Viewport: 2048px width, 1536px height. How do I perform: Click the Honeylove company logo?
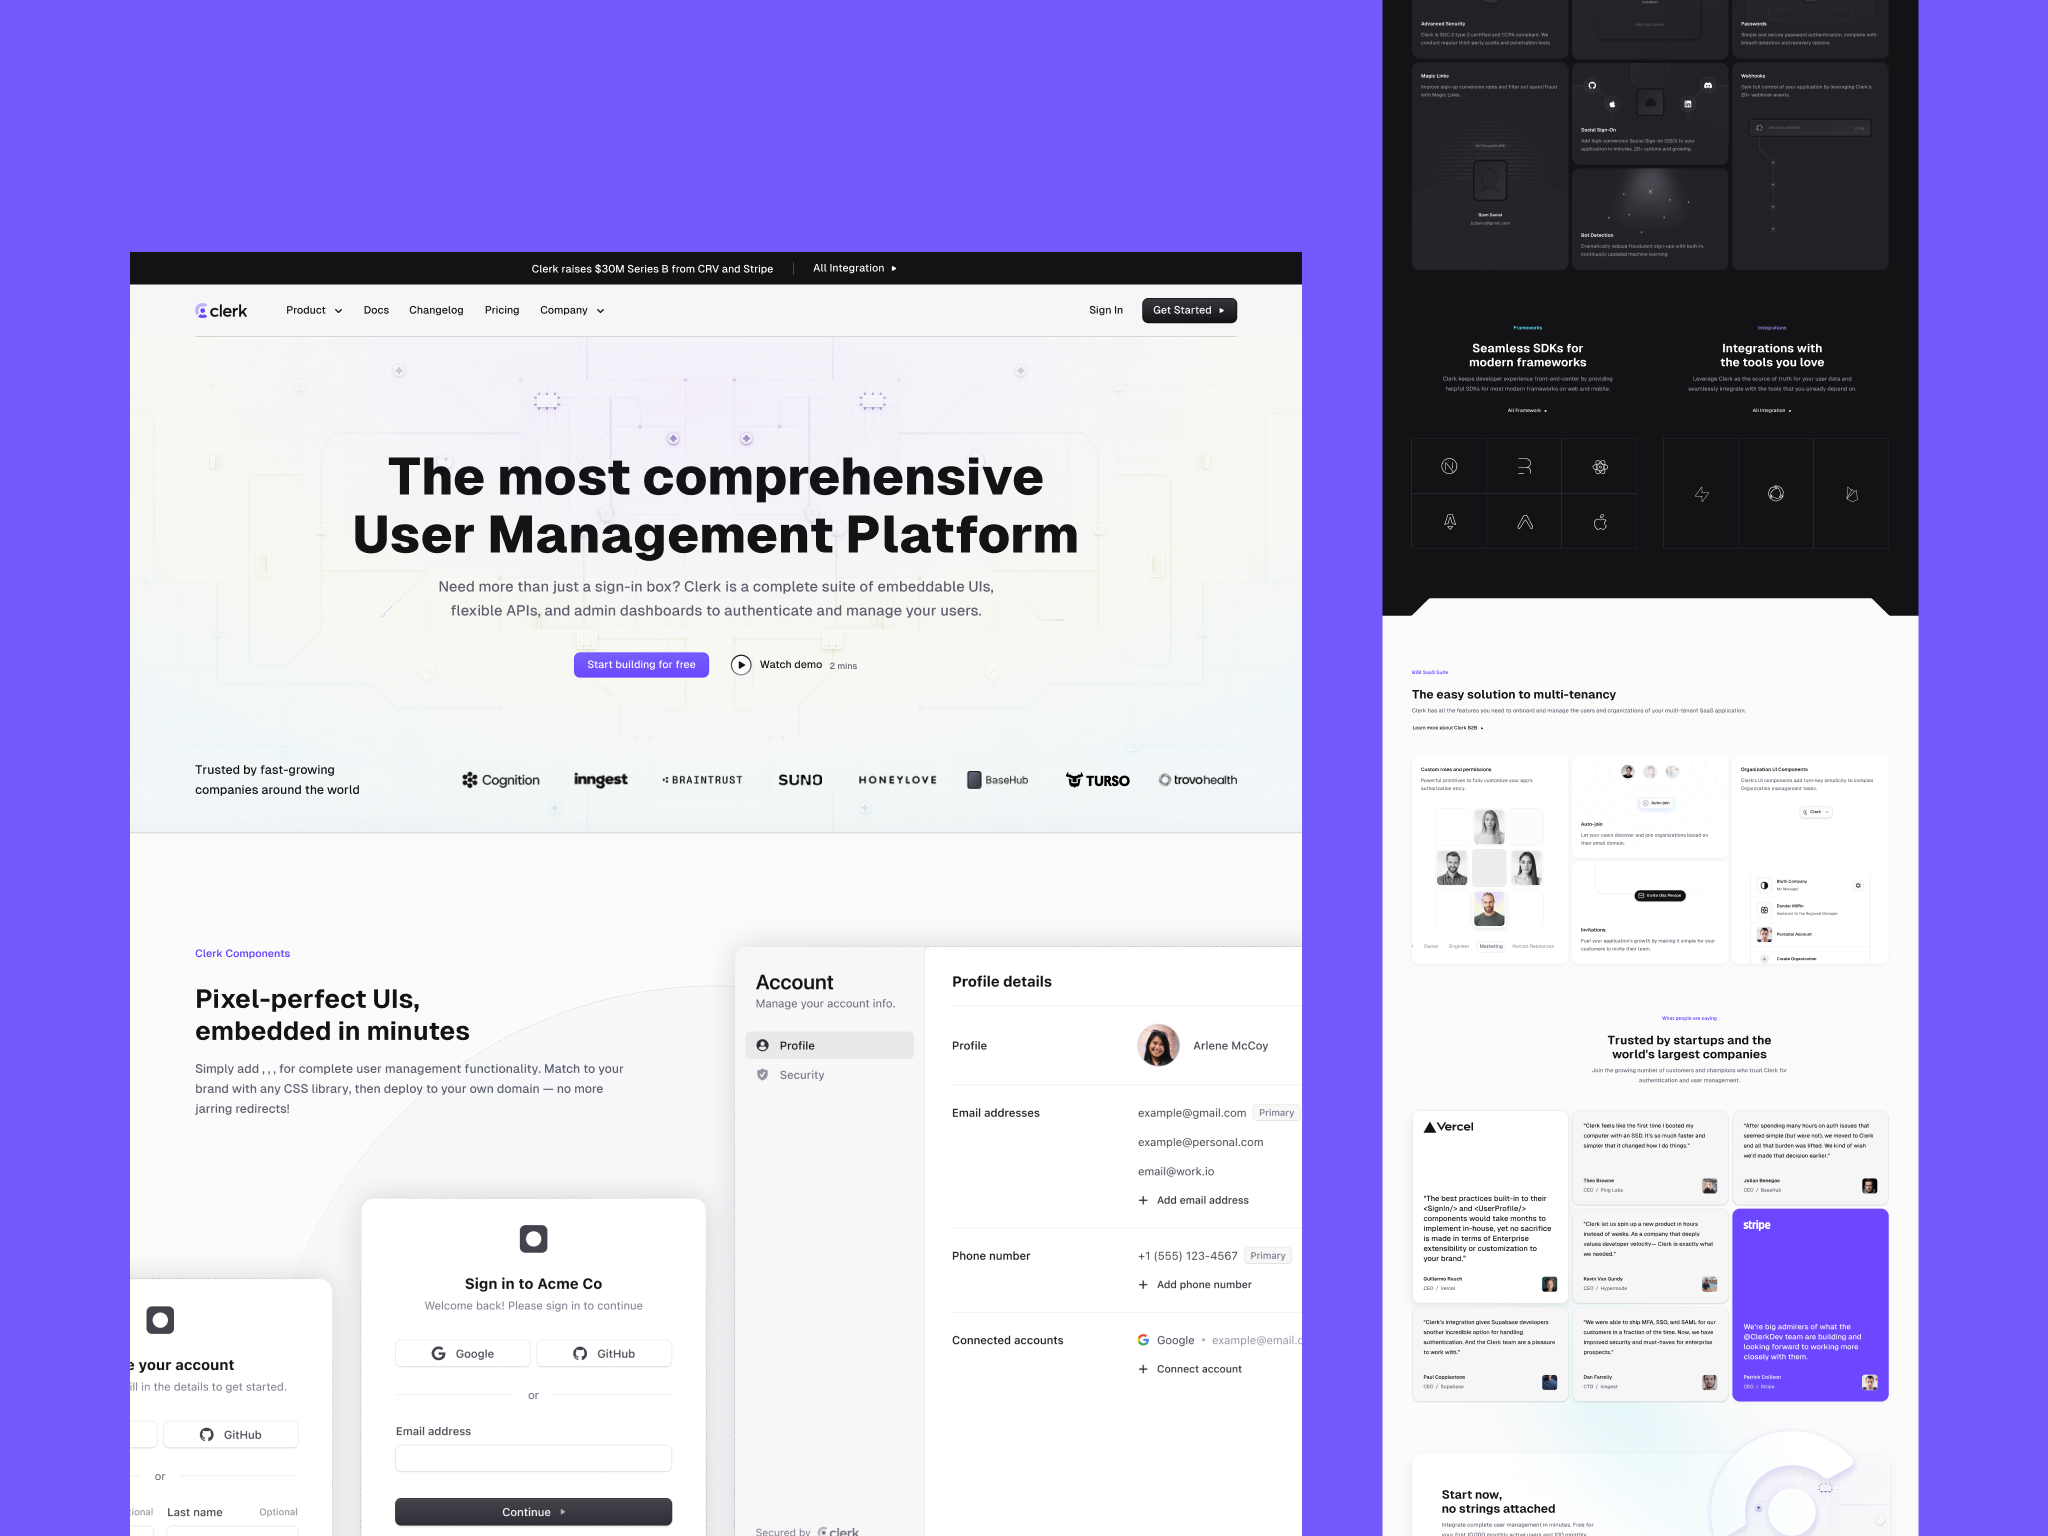[x=898, y=780]
